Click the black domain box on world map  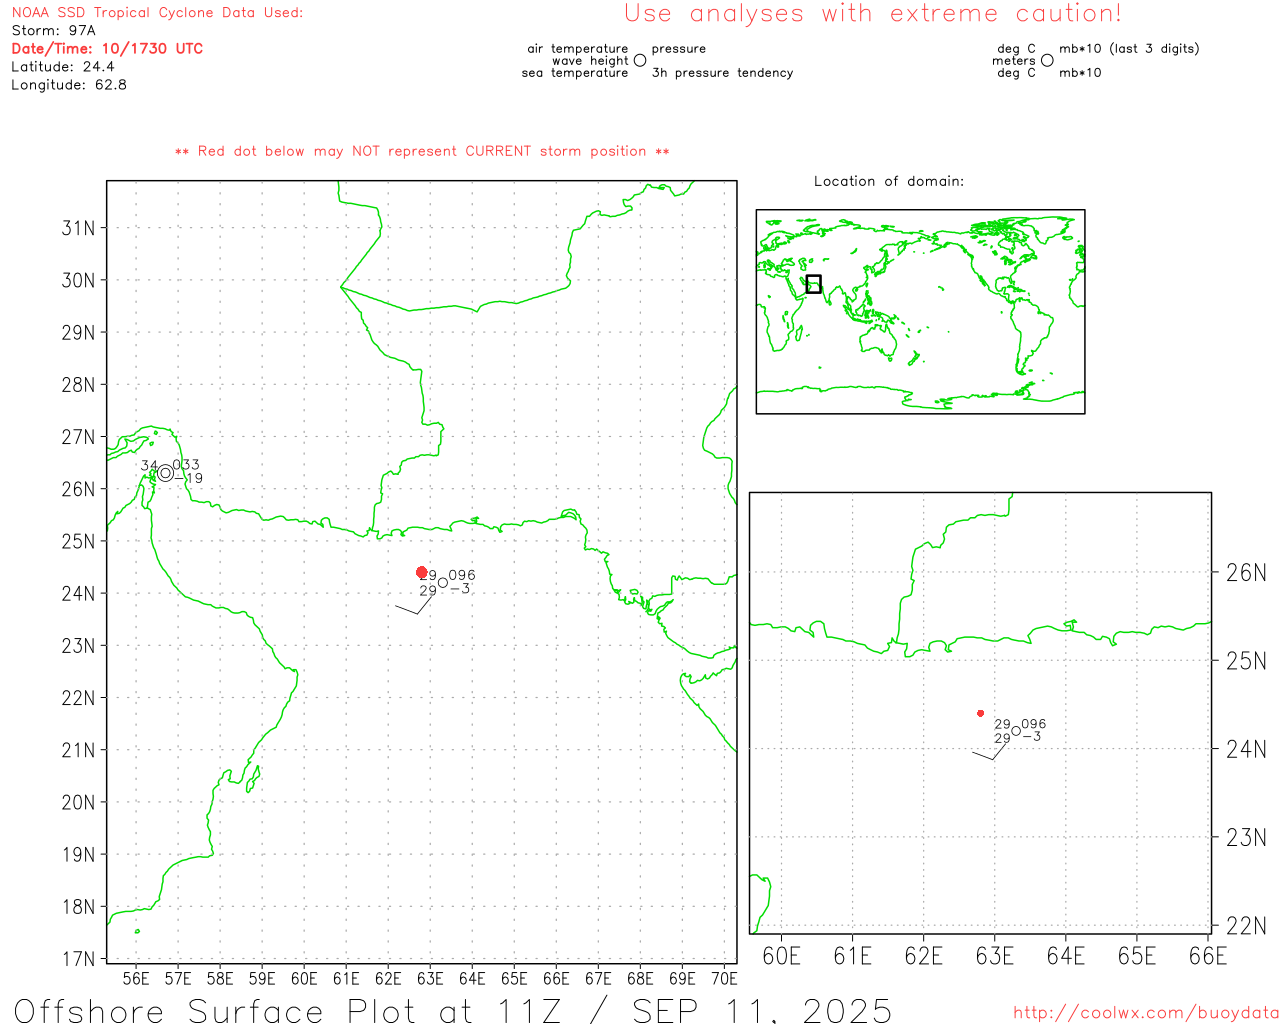tap(814, 284)
